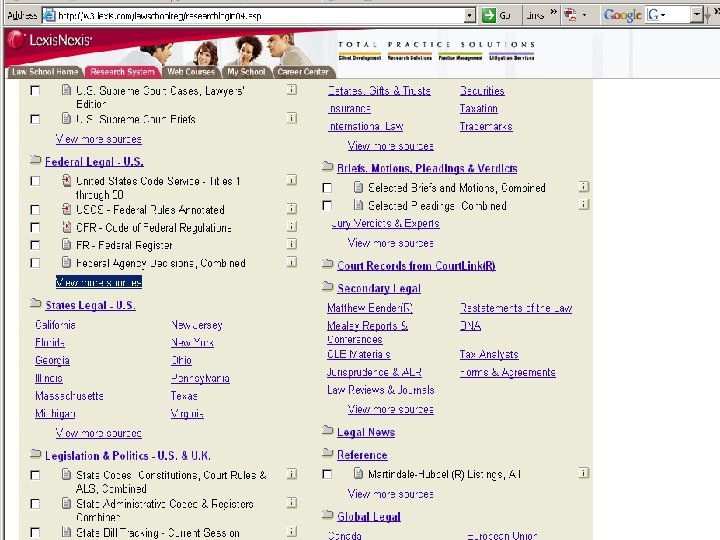This screenshot has height=540, width=720.
Task: Open Matthew Bender link
Action: (370, 308)
